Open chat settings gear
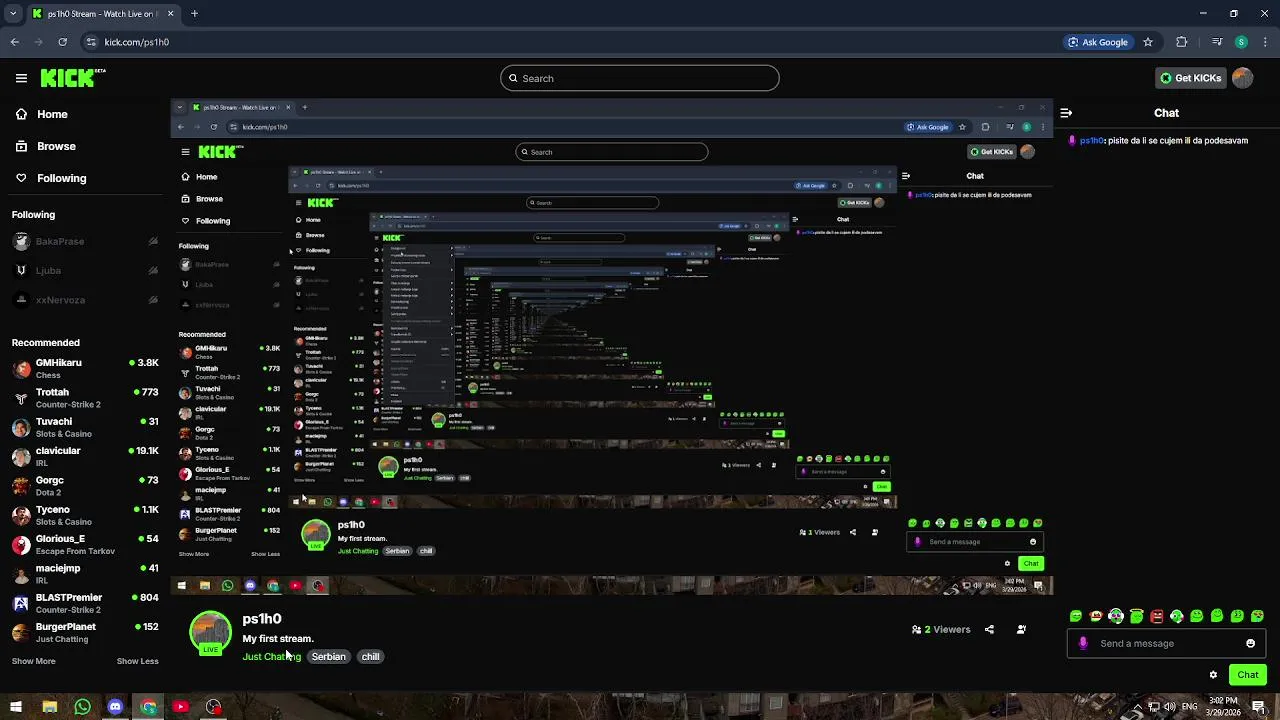This screenshot has width=1280, height=720. [x=1213, y=675]
